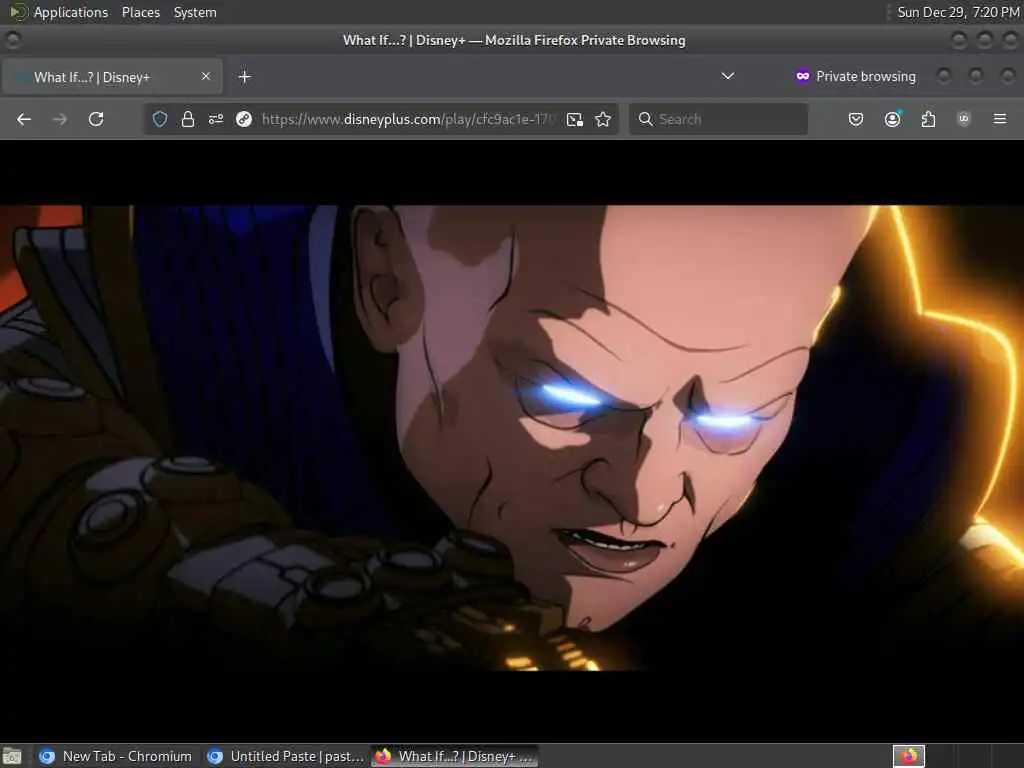Viewport: 1024px width, 768px height.
Task: Open the Save to Pocket button
Action: [856, 119]
